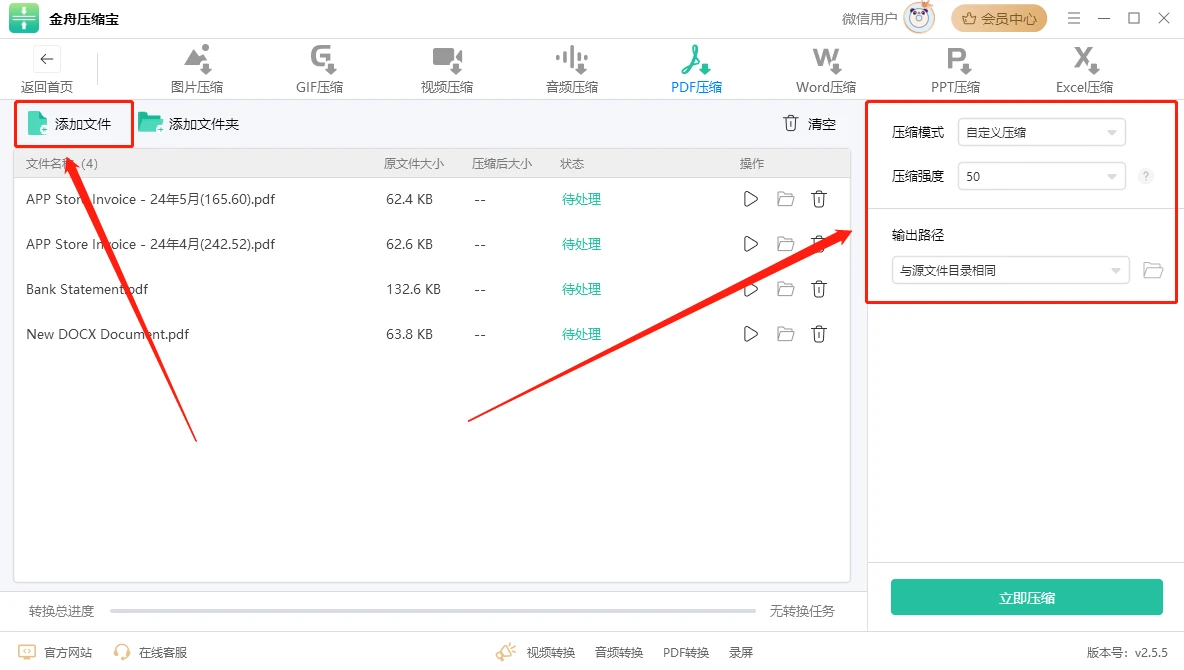
Task: Switch to the PPT压缩 tab
Action: 955,69
